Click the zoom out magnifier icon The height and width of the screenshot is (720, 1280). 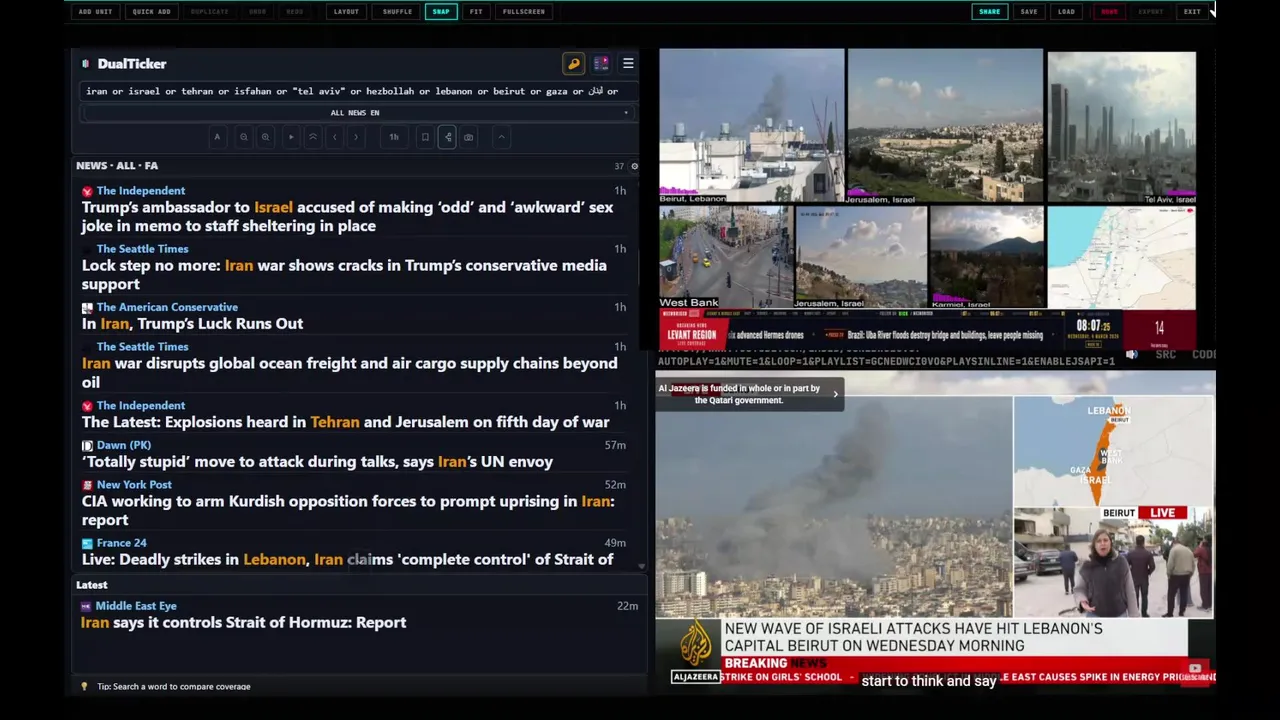point(243,137)
